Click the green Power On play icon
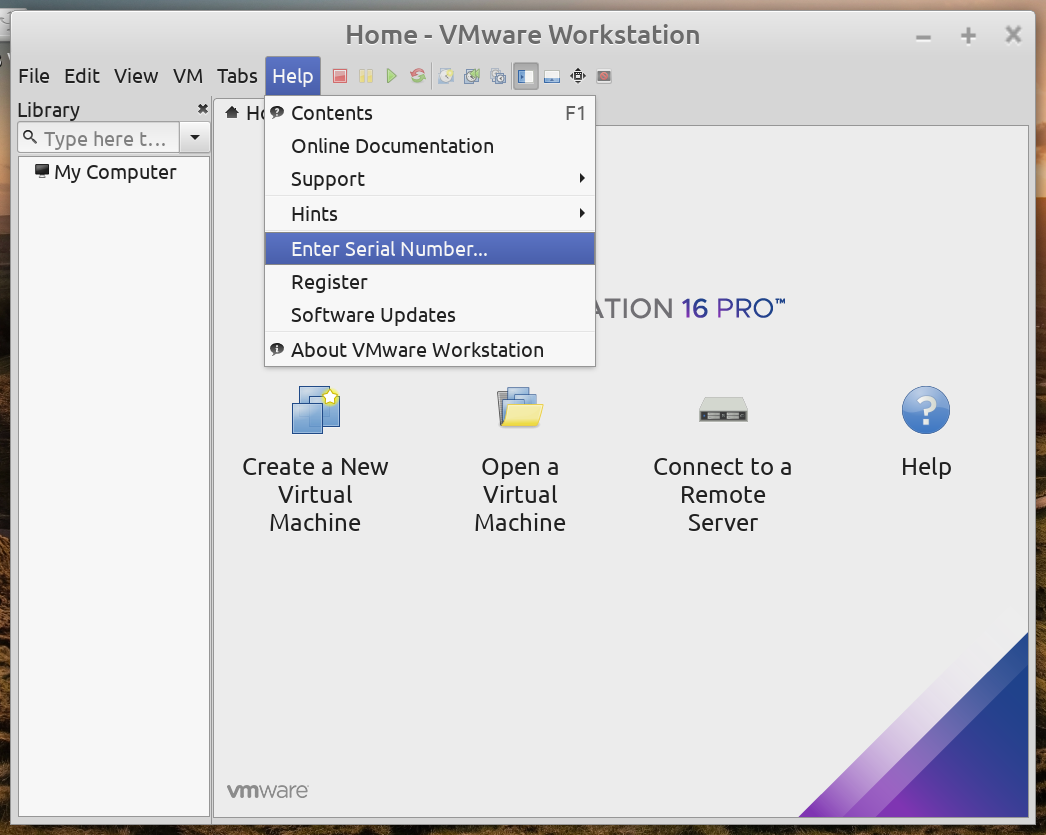Image resolution: width=1046 pixels, height=835 pixels. click(x=392, y=76)
